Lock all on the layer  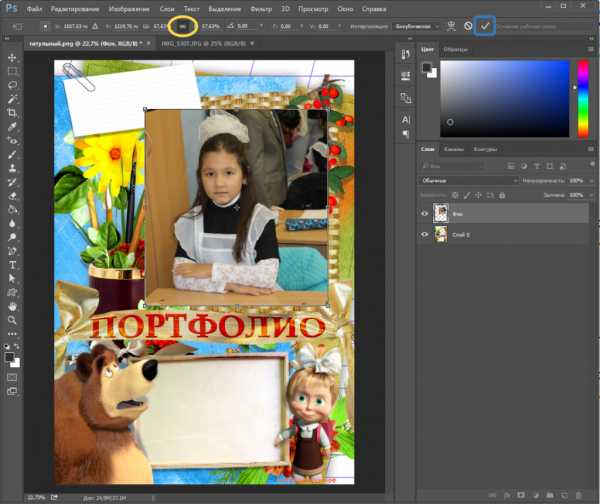pyautogui.click(x=502, y=196)
